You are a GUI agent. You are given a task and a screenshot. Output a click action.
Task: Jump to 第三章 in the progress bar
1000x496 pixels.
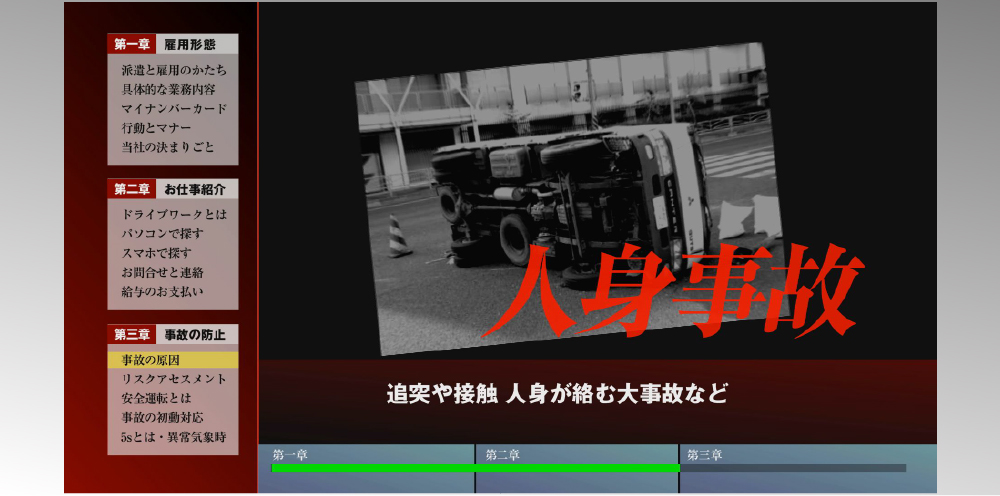704,455
